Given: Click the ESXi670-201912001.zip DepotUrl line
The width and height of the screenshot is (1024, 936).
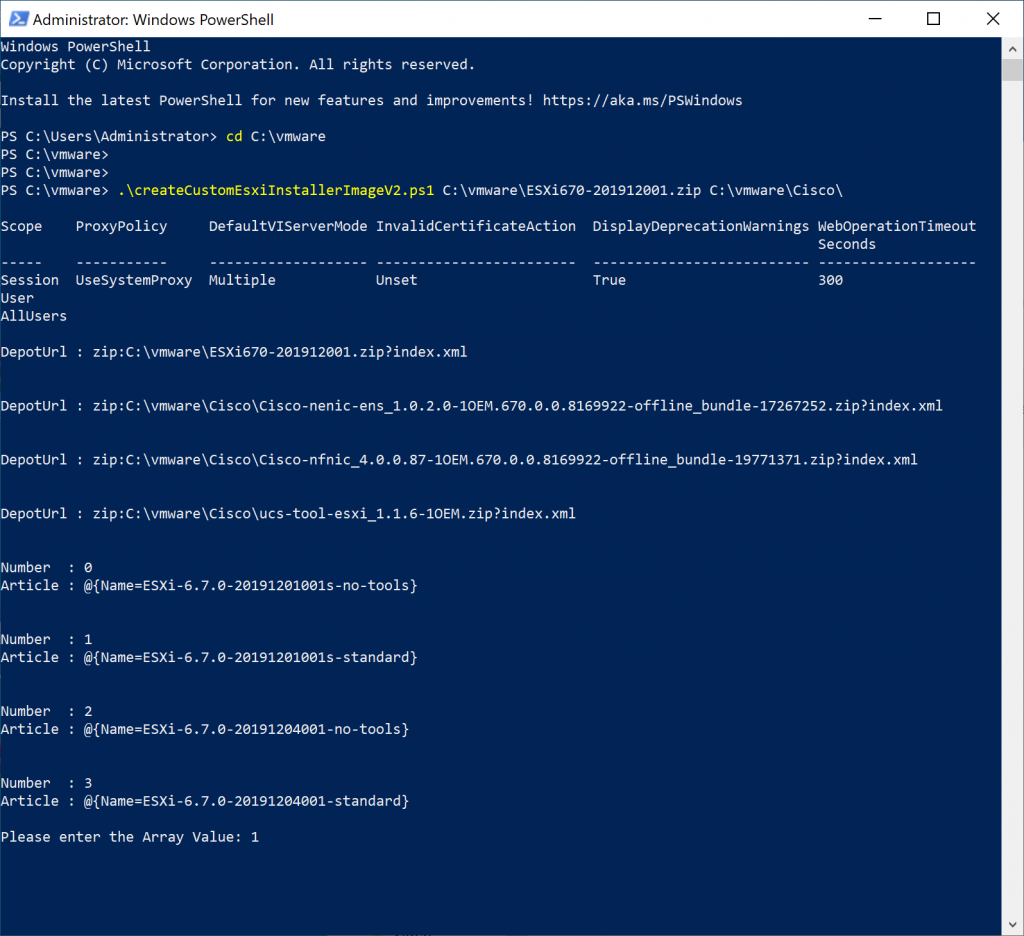Looking at the screenshot, I should pyautogui.click(x=234, y=352).
